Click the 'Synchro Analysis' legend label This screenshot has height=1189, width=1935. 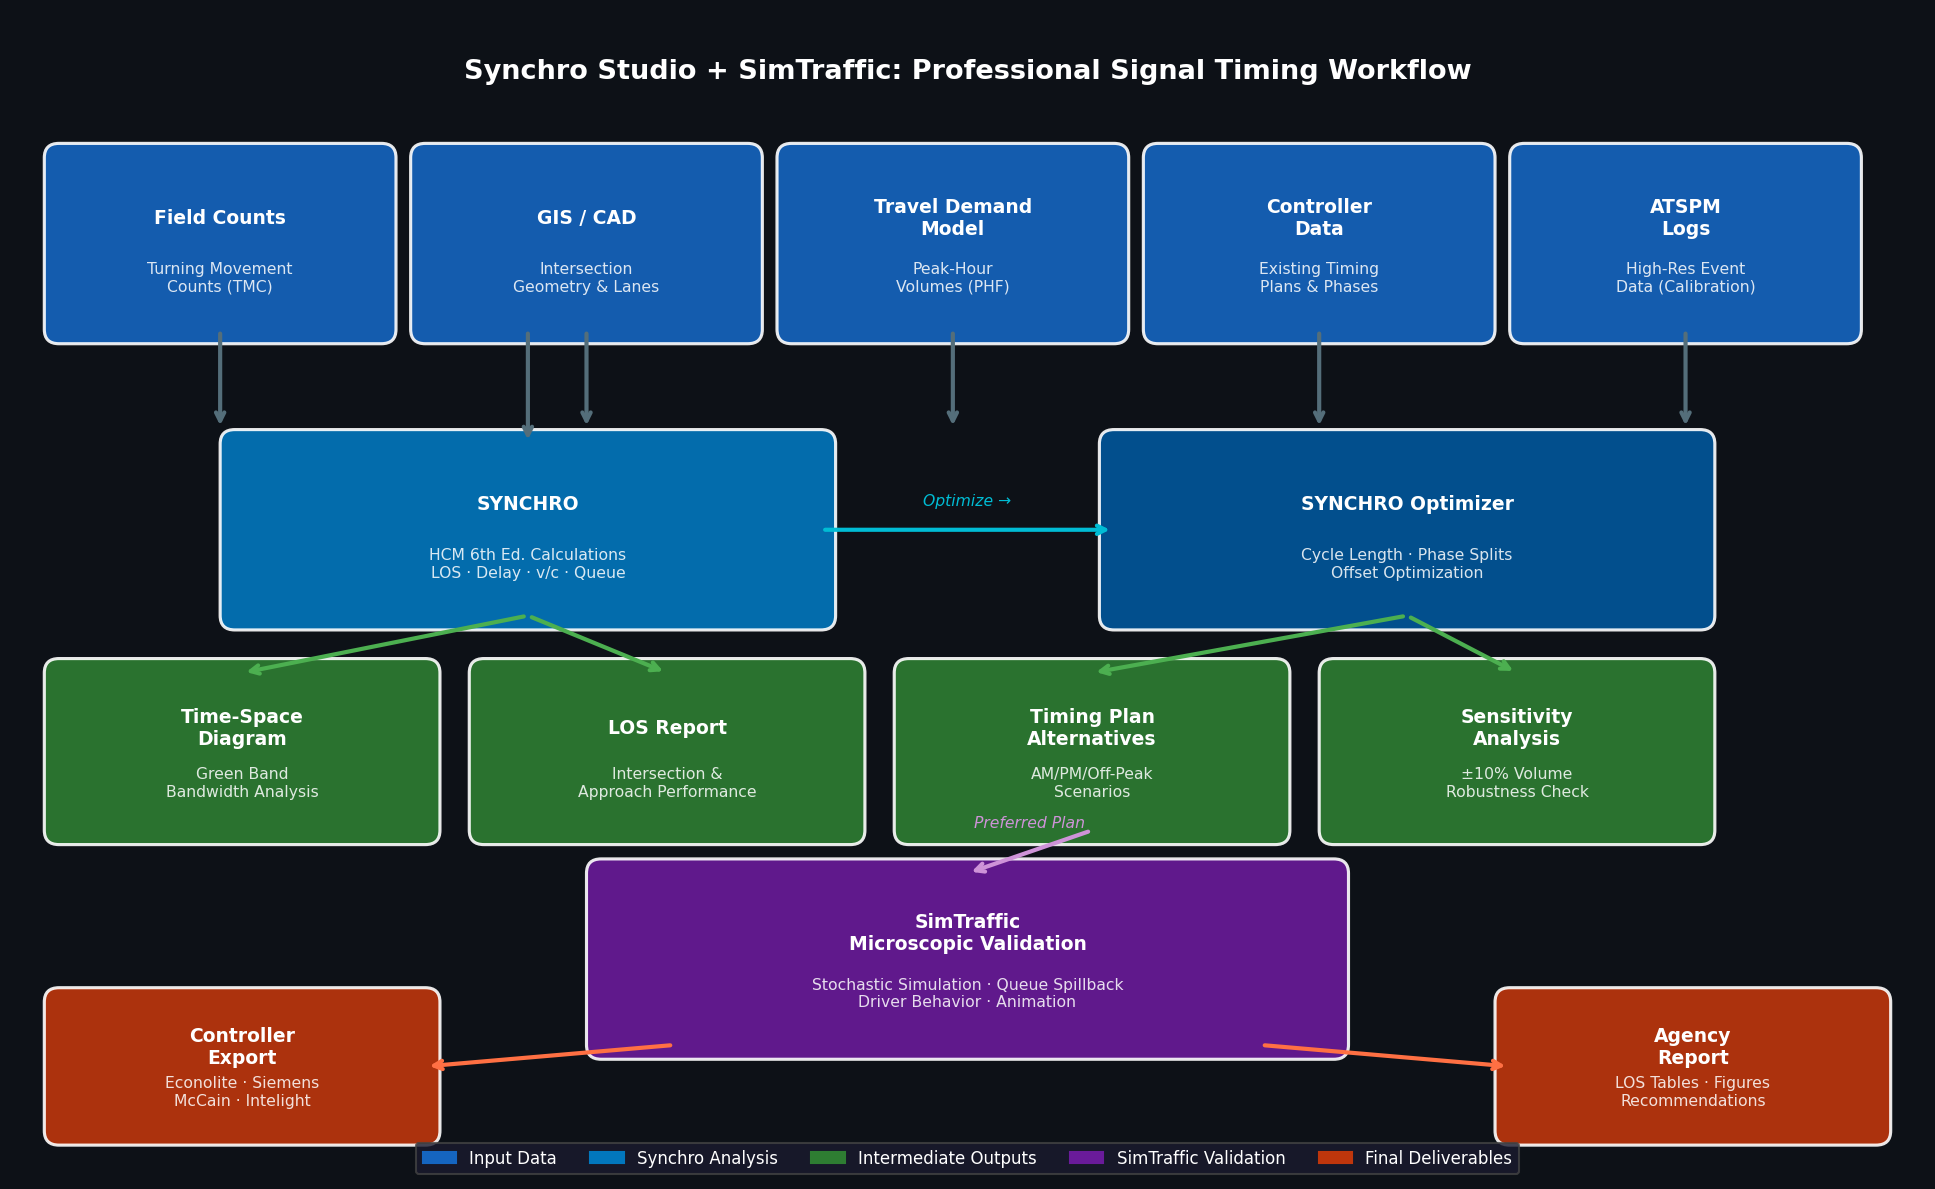pyautogui.click(x=707, y=1158)
